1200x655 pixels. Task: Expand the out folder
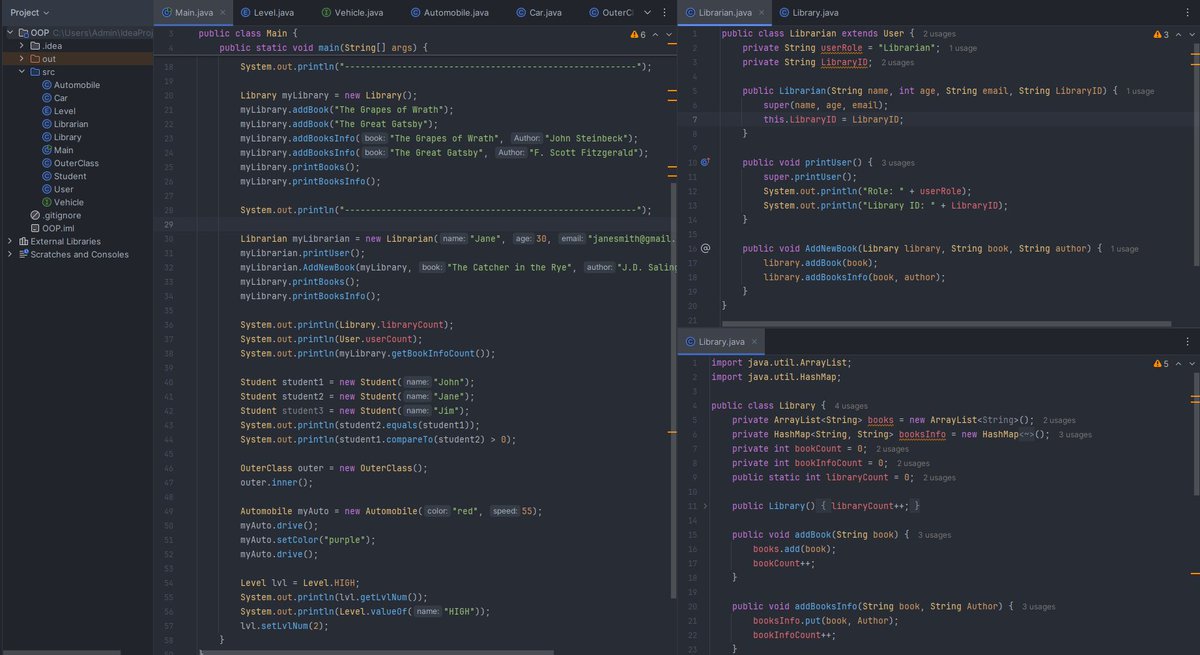coord(23,59)
